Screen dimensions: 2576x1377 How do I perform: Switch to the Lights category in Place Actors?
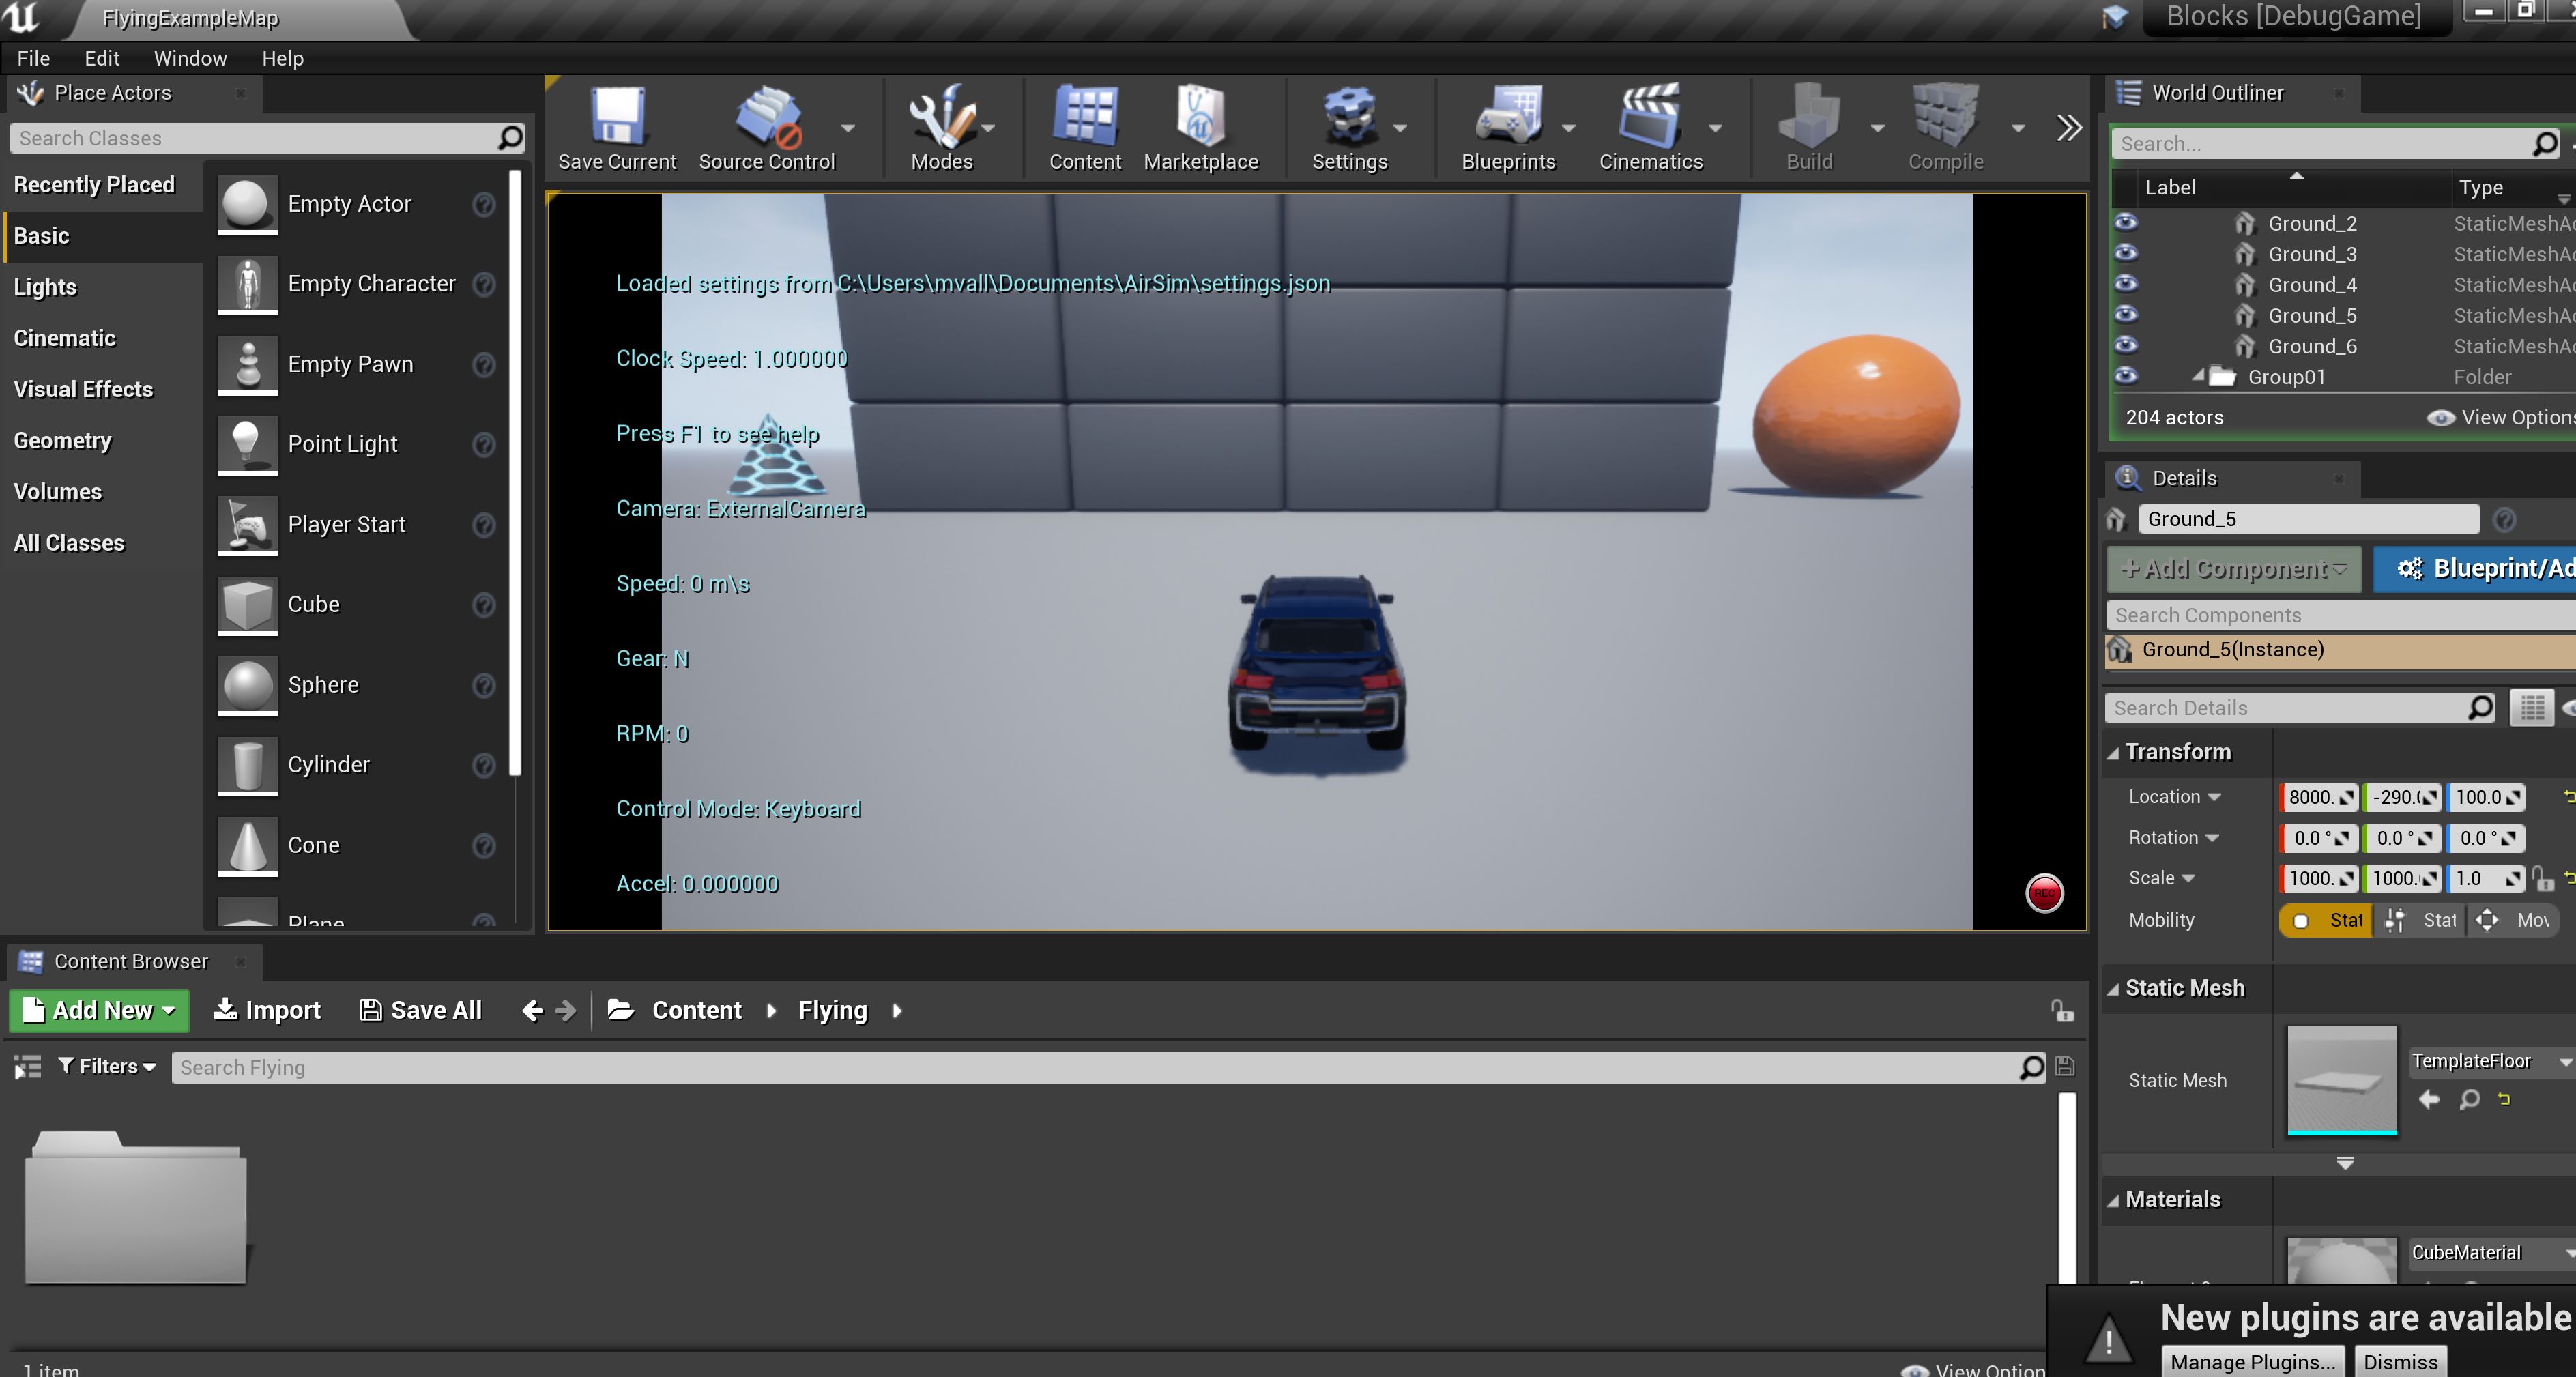click(x=46, y=287)
